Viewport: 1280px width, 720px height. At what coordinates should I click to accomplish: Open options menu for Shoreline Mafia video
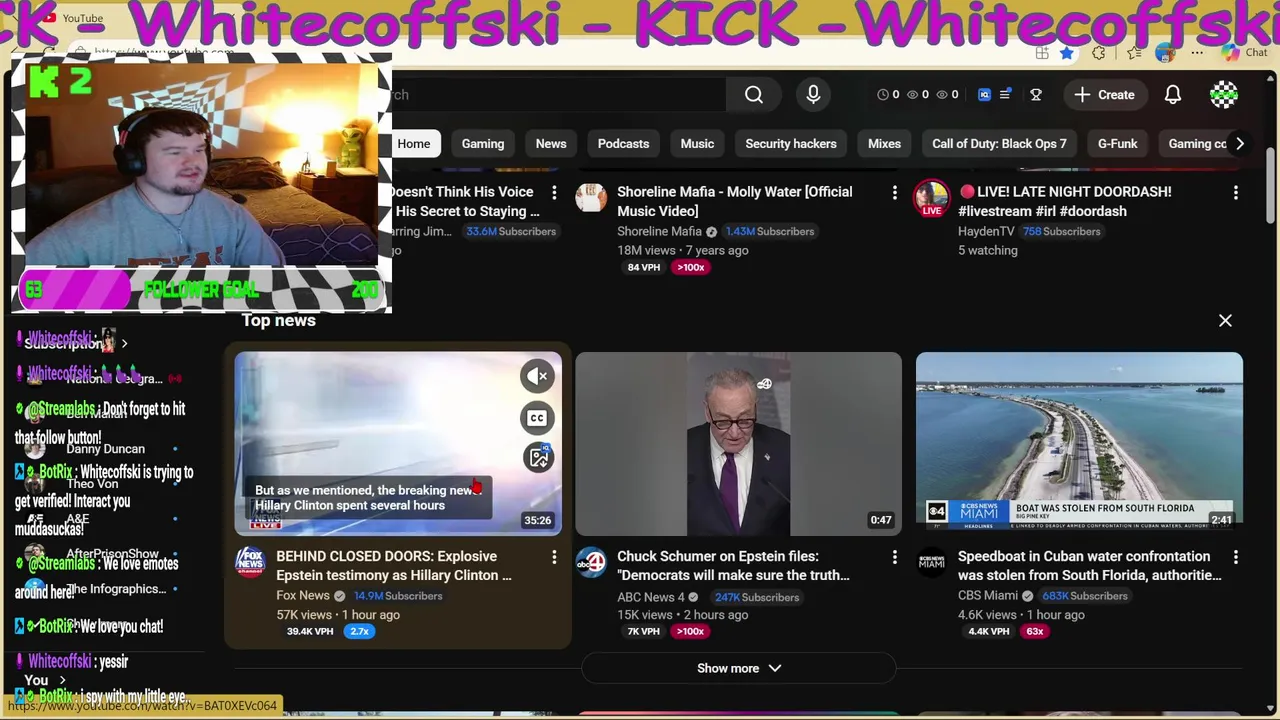[x=895, y=192]
